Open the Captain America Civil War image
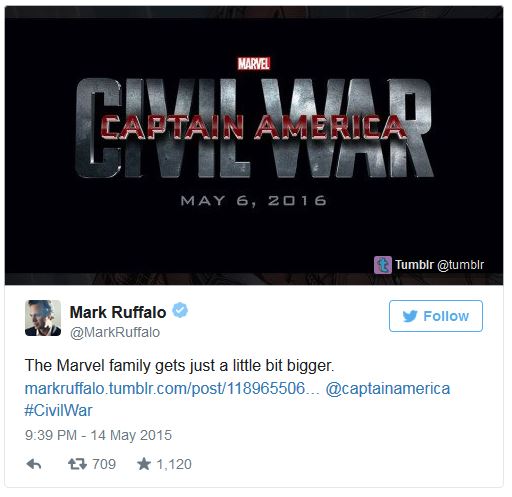This screenshot has height=497, width=512. (254, 146)
